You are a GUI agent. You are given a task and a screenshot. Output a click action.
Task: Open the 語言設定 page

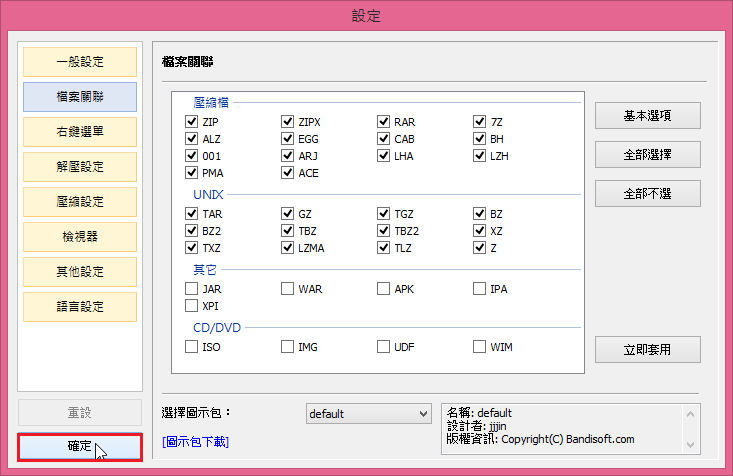[80, 307]
